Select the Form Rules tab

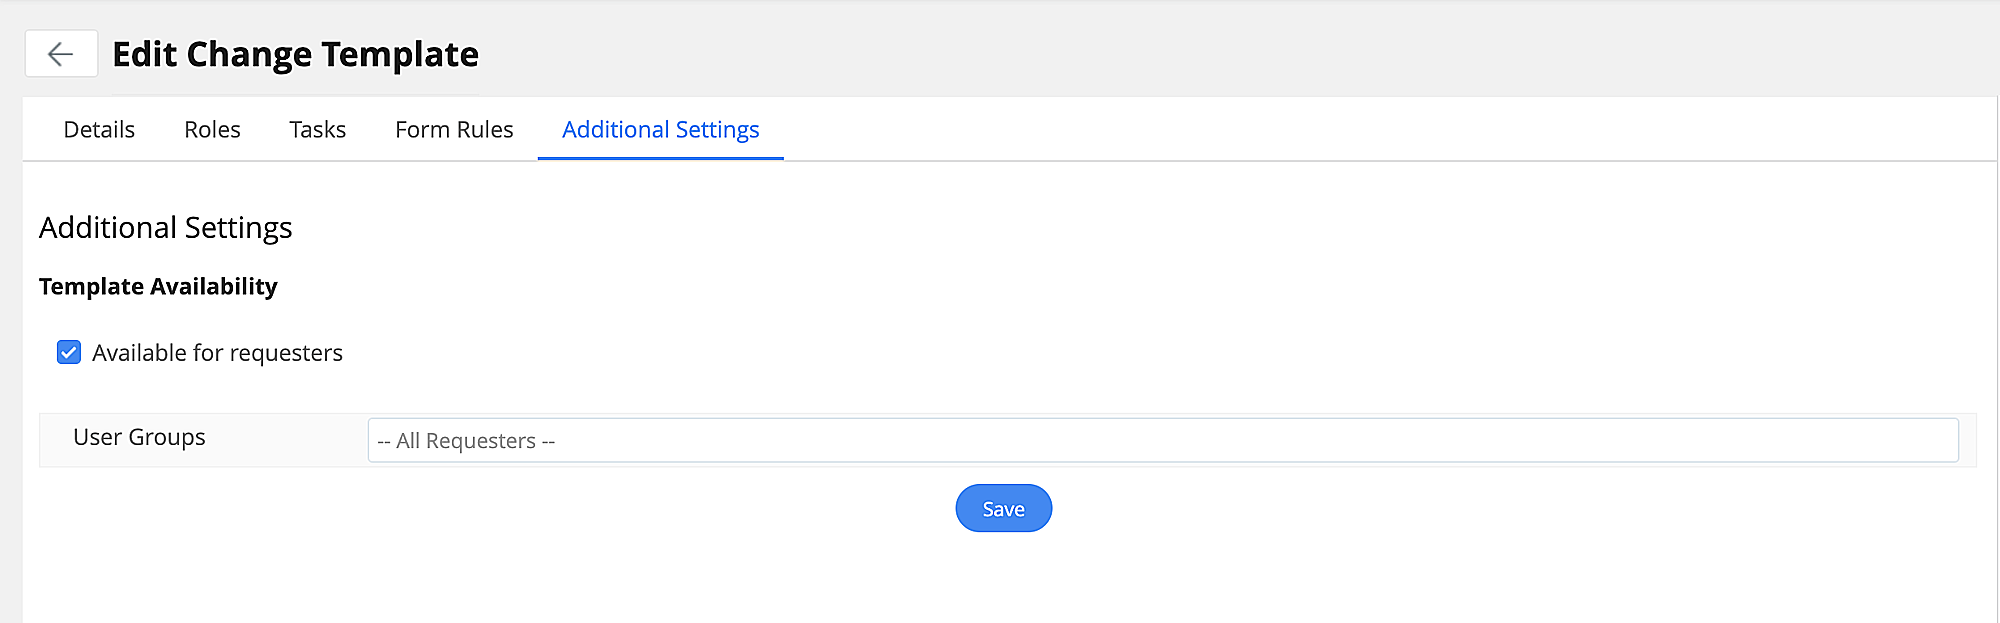coord(454,130)
